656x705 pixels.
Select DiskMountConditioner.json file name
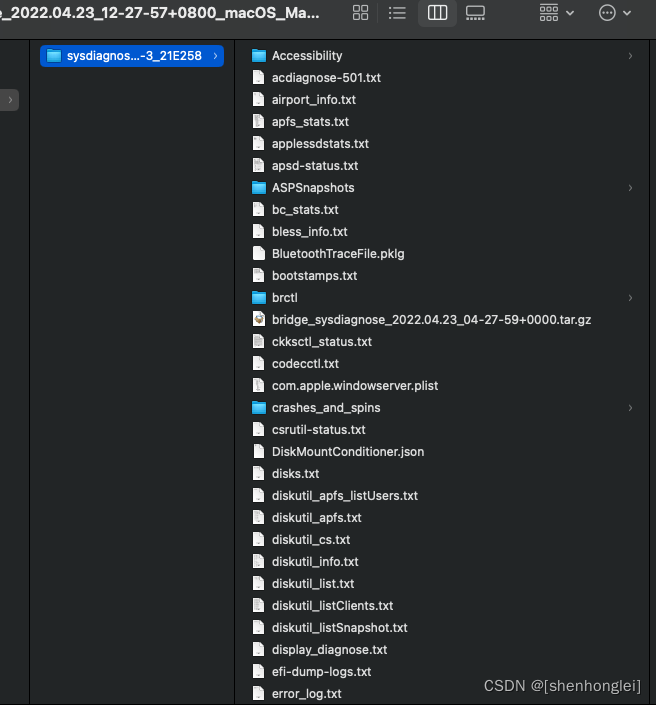[348, 452]
